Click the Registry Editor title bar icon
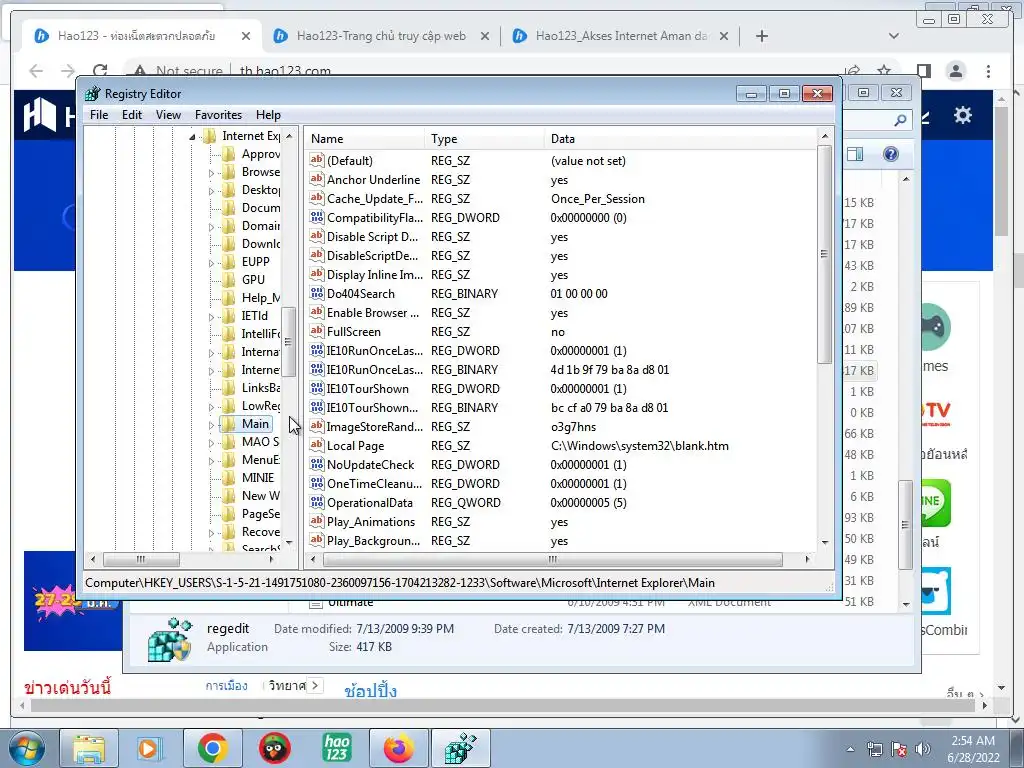 click(93, 94)
